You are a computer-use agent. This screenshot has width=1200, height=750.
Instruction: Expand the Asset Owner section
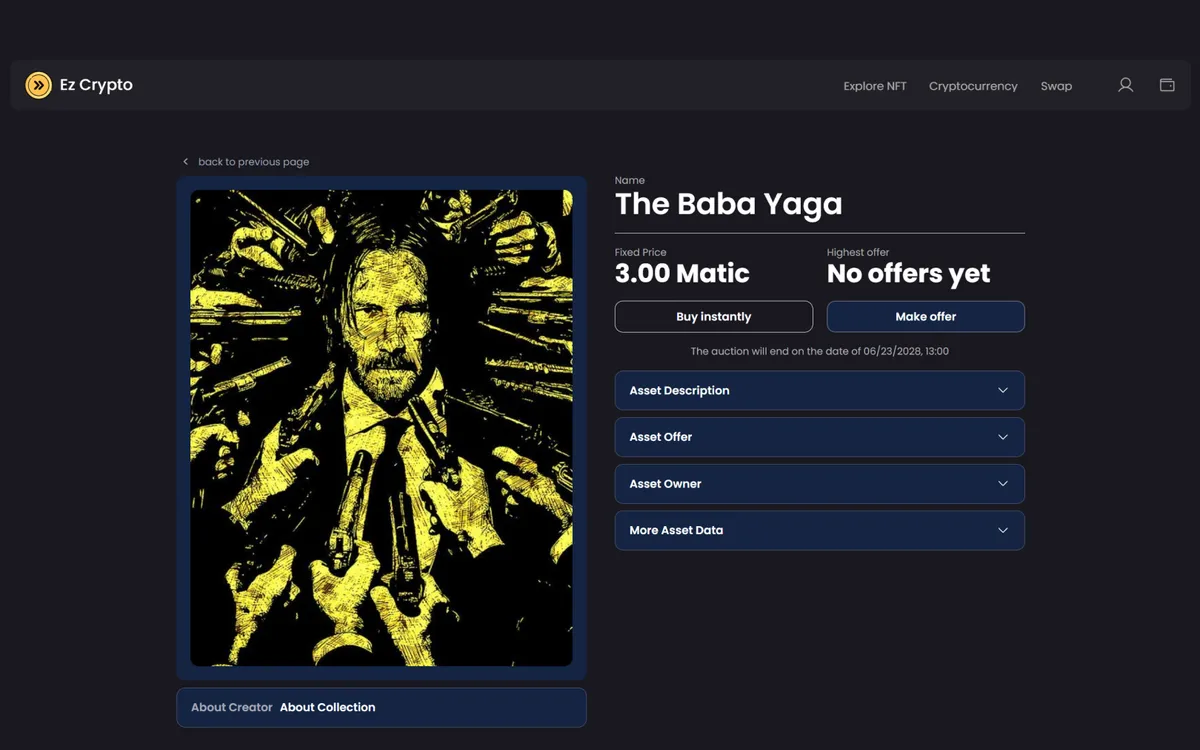[820, 484]
